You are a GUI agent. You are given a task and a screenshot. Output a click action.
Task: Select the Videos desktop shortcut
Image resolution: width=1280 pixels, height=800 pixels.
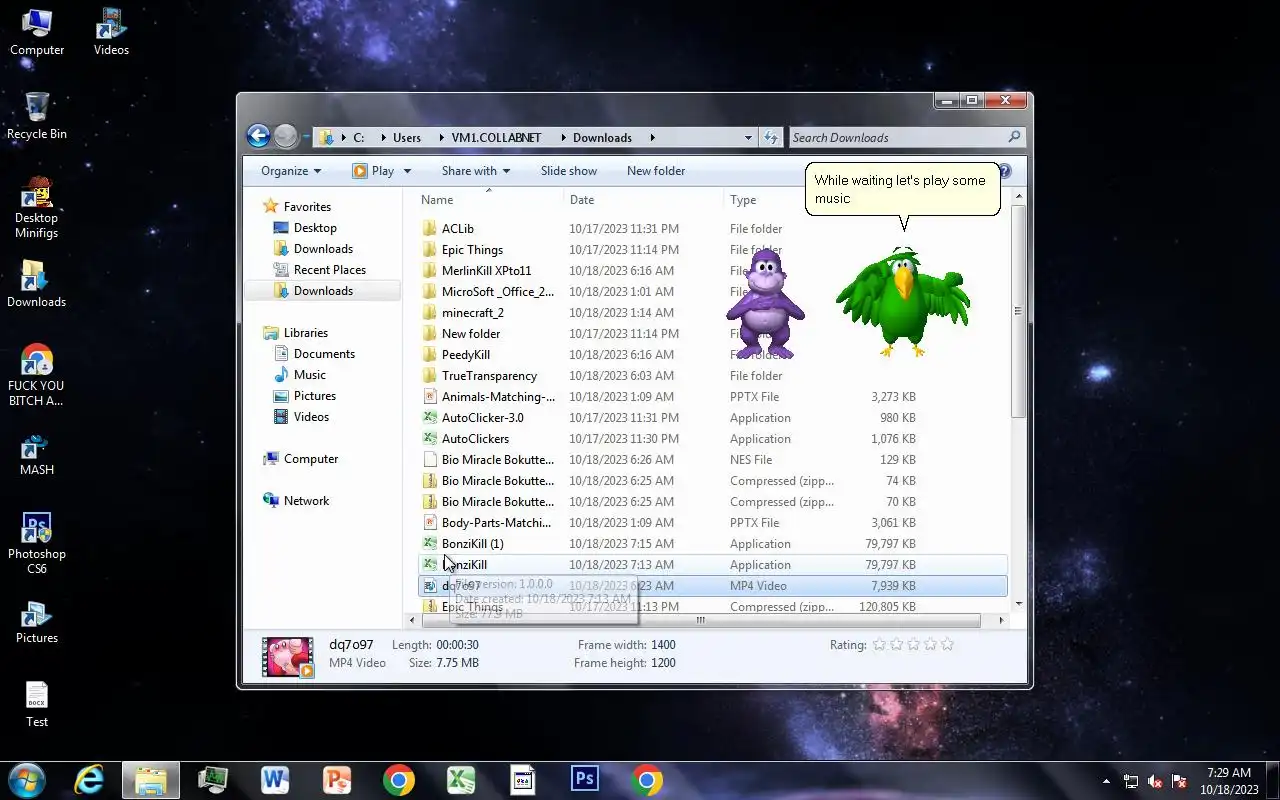coord(111,32)
